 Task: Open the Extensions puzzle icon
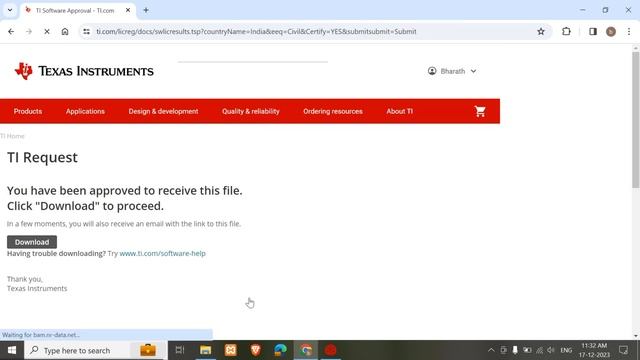tap(566, 31)
